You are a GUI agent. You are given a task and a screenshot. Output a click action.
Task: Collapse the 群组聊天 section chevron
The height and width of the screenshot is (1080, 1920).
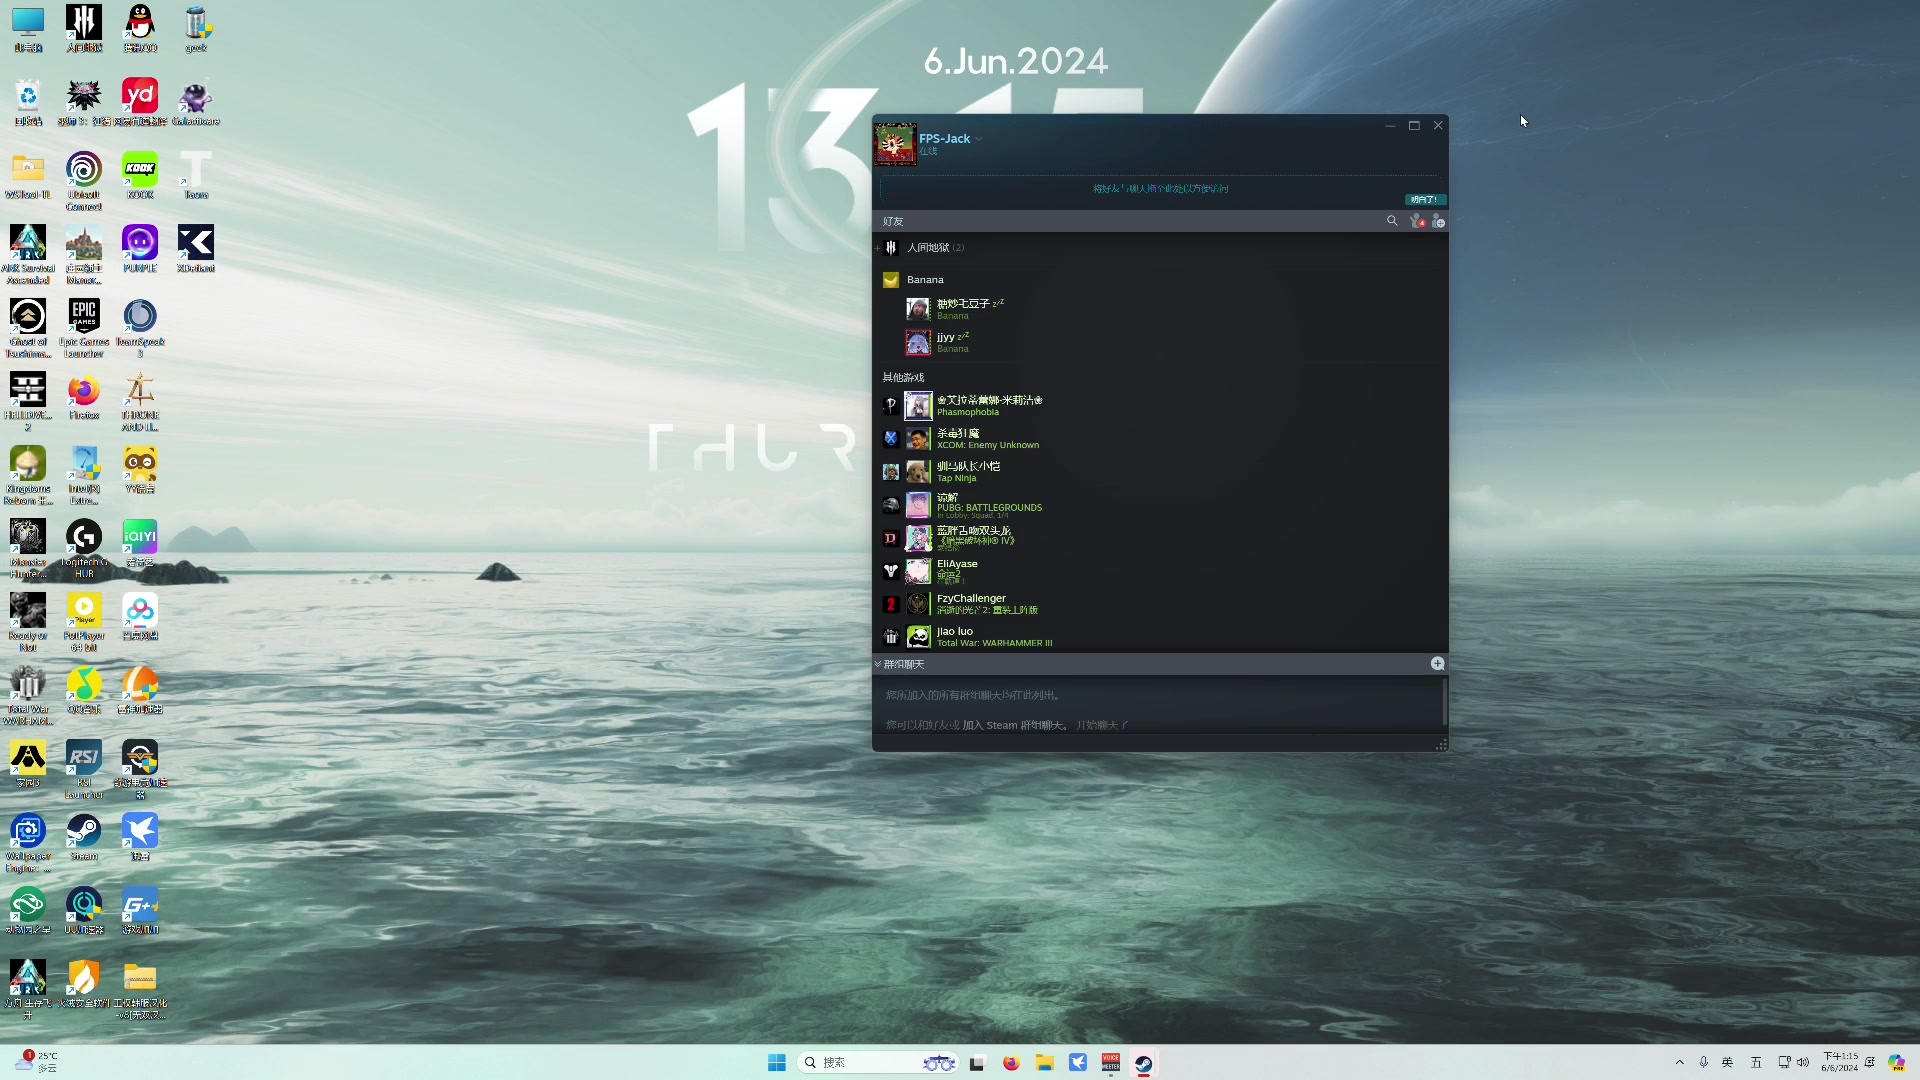pyautogui.click(x=878, y=664)
